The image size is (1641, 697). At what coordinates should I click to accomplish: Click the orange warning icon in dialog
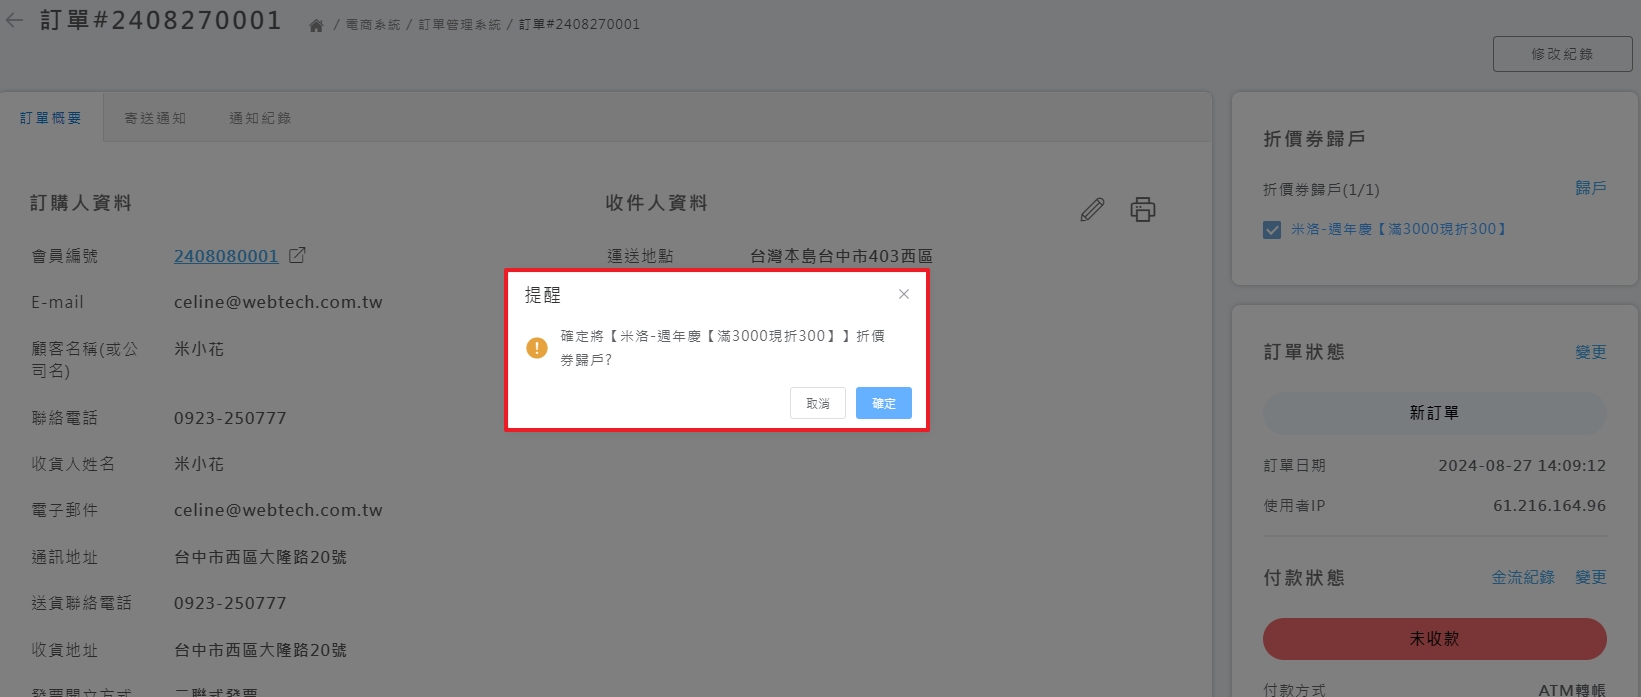pos(537,348)
